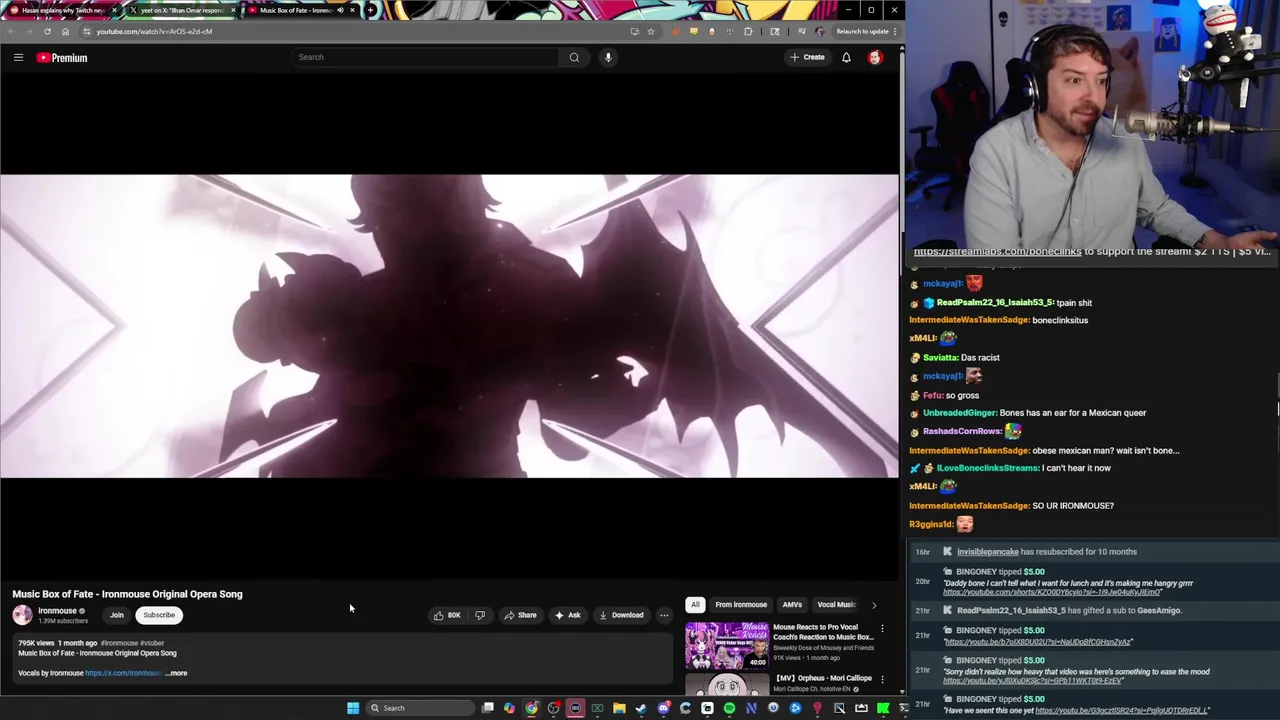The height and width of the screenshot is (720, 1280).
Task: Select the 'Music Box of Fate' tab
Action: 297,10
